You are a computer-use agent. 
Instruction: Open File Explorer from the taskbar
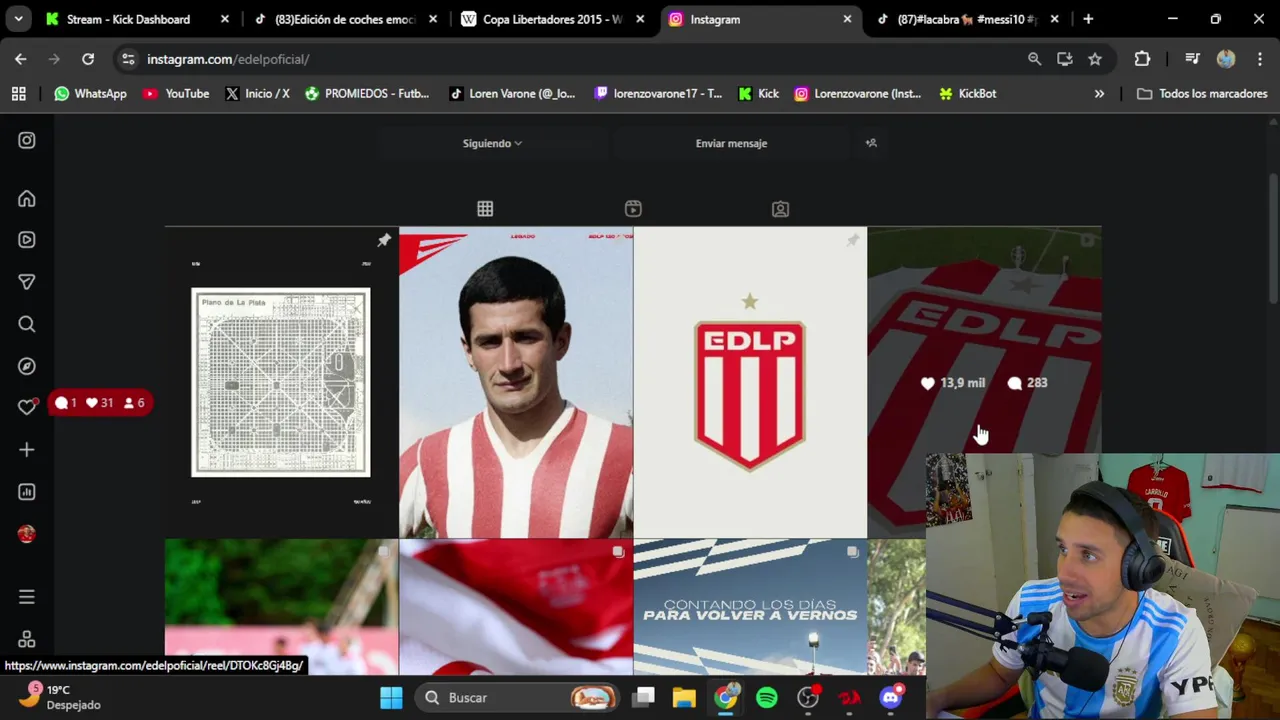684,698
